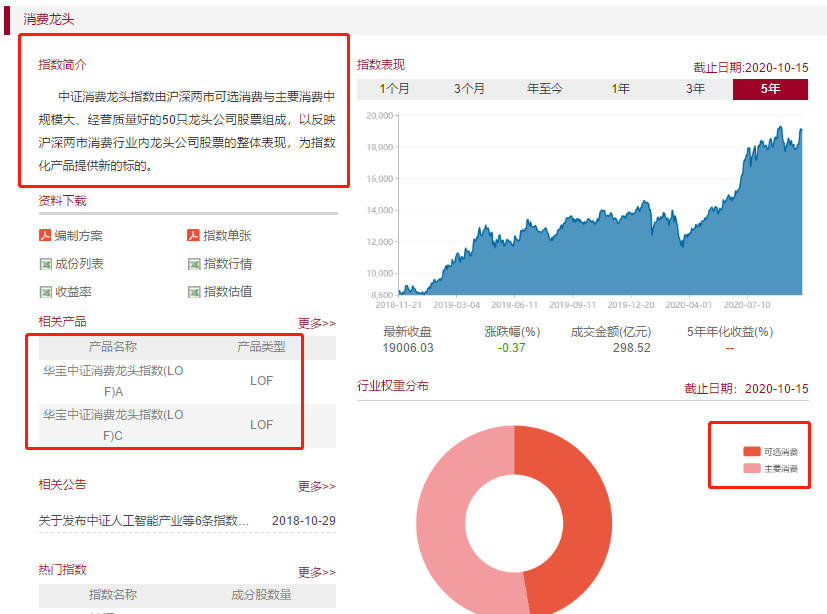Click the blue index performance area chart

pyautogui.click(x=600, y=253)
